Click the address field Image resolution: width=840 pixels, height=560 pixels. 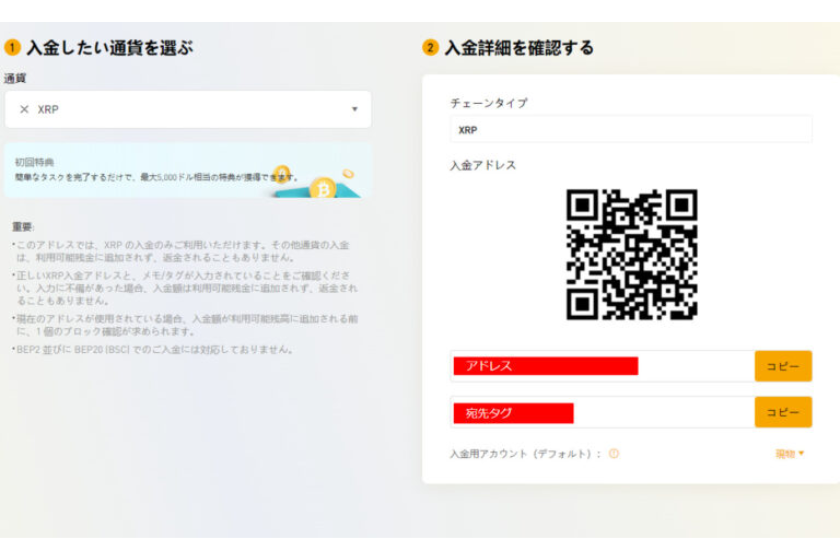603,366
